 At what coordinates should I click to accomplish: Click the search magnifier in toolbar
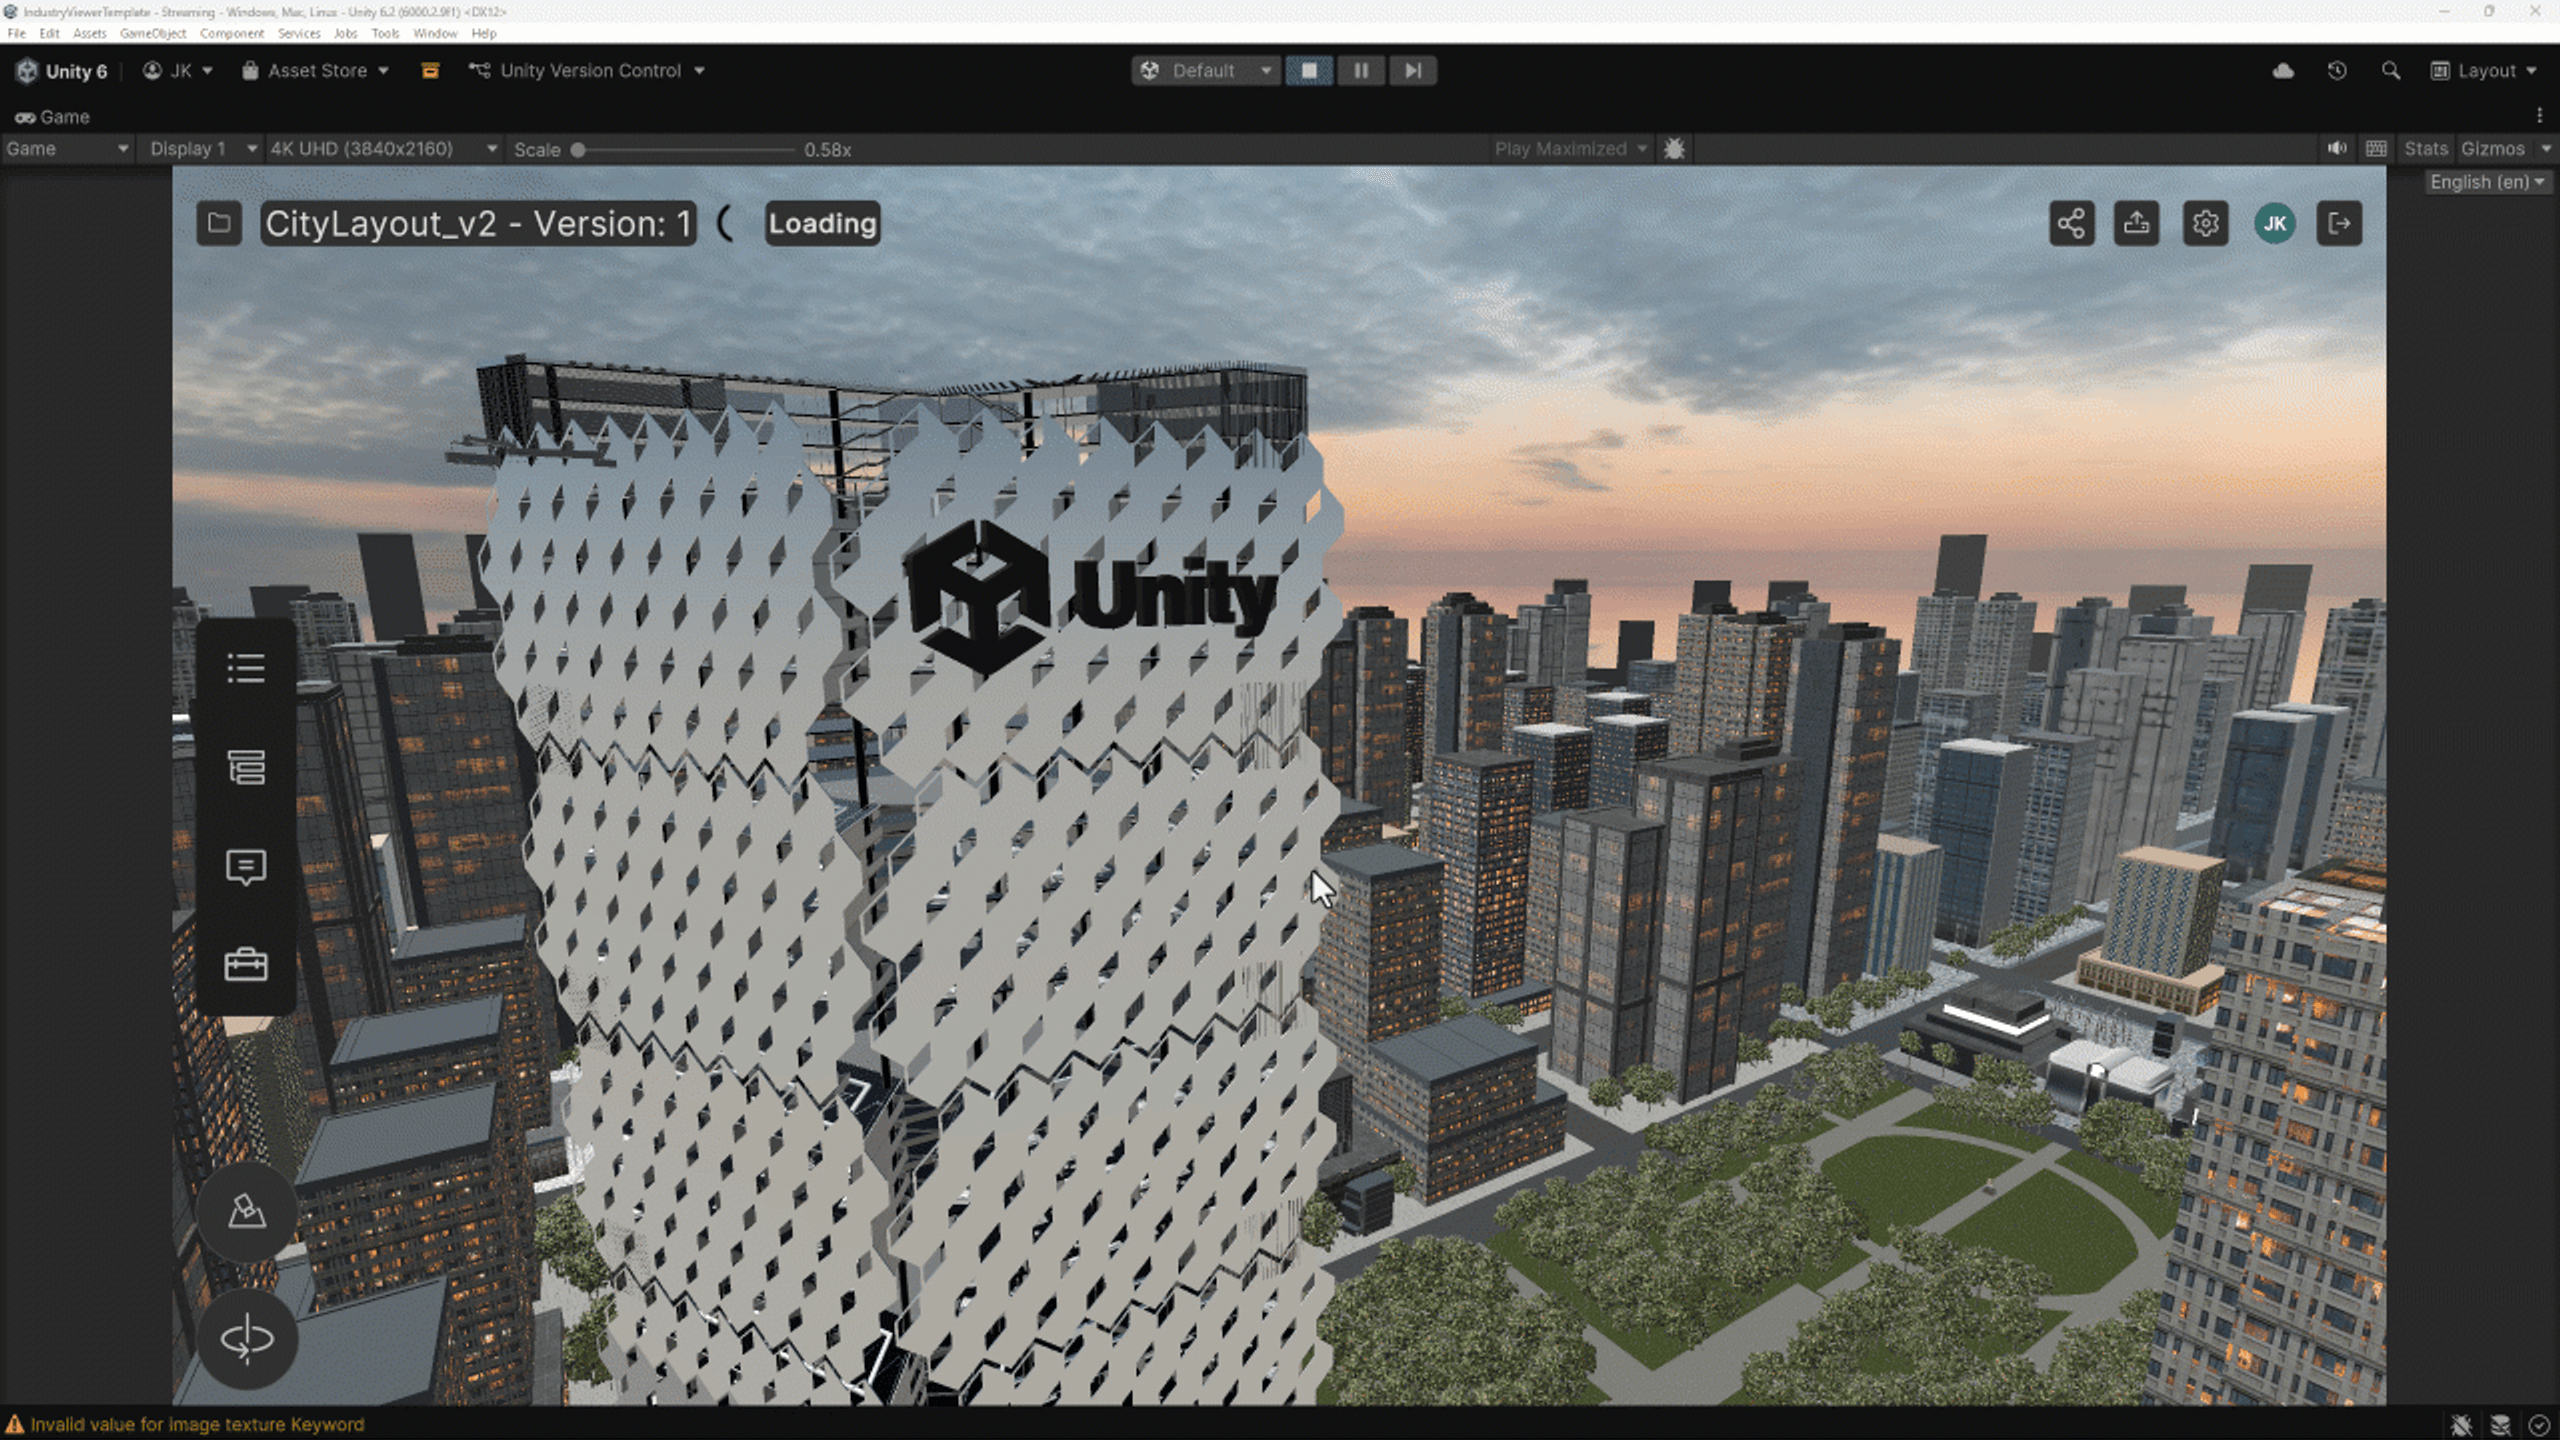coord(2391,71)
